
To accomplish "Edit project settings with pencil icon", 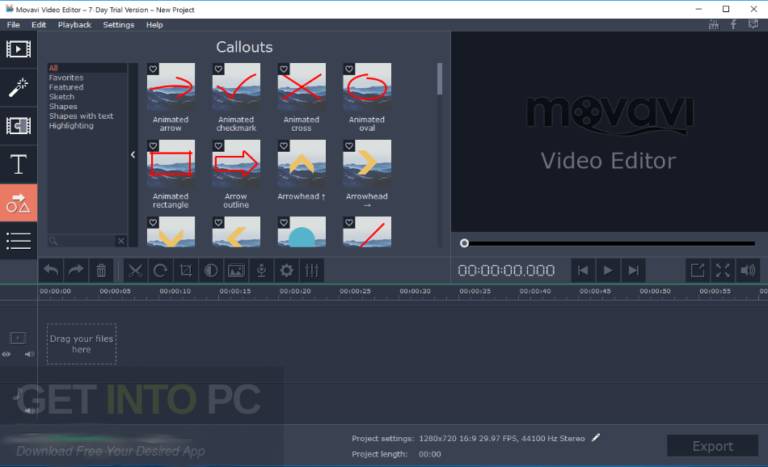I will point(596,438).
